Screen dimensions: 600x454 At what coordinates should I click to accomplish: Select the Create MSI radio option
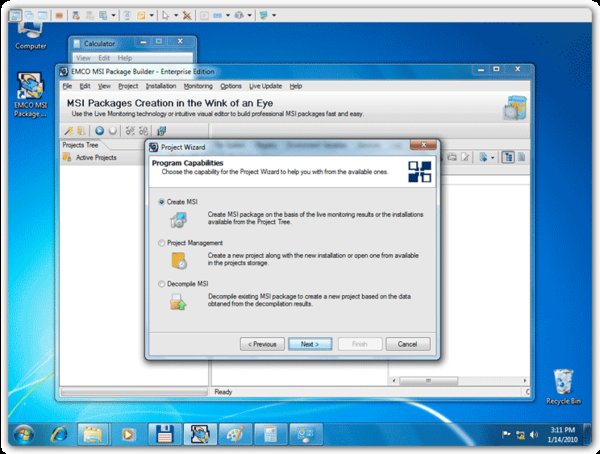(161, 202)
